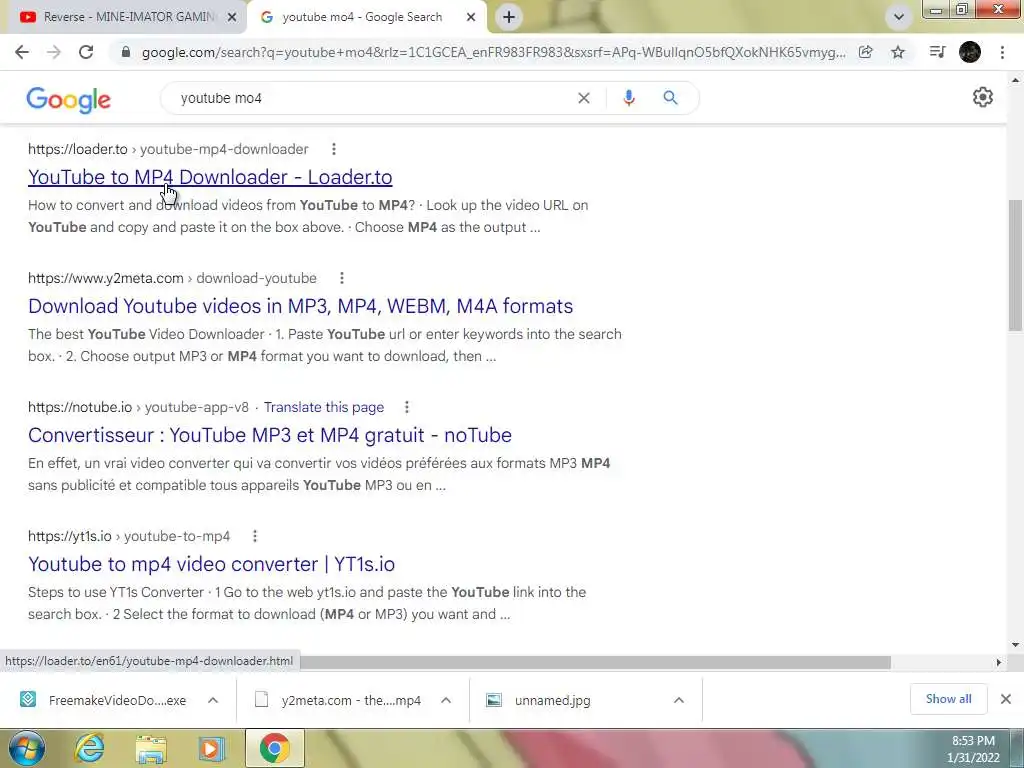Click https://notube.io result URL text

pos(80,407)
